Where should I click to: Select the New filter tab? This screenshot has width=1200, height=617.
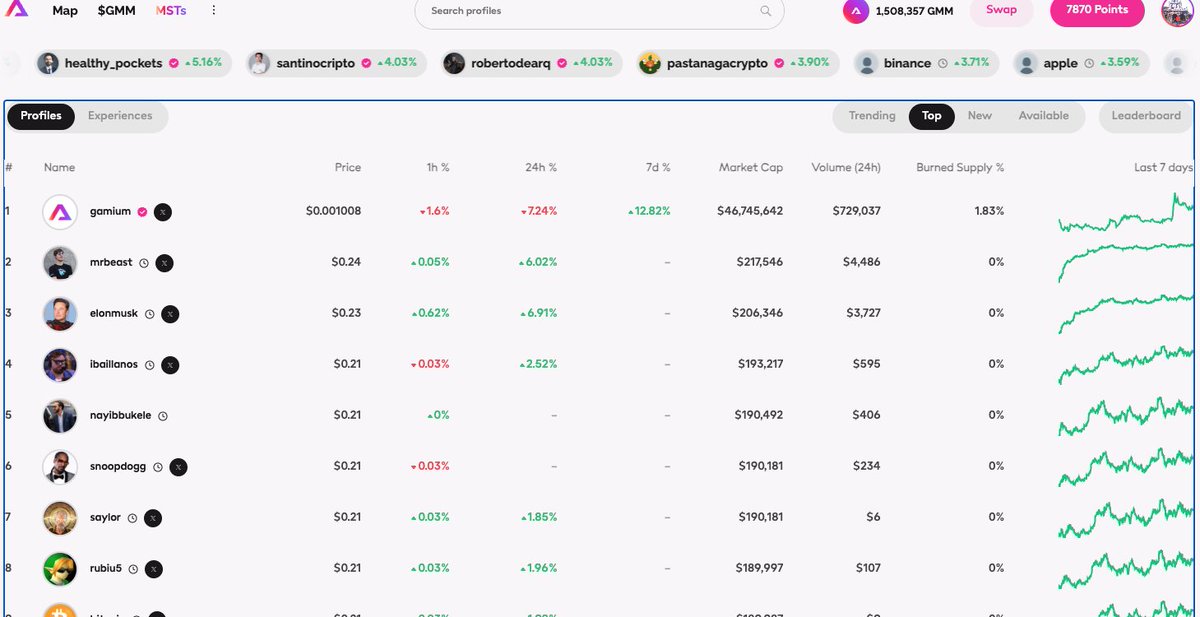[x=980, y=116]
